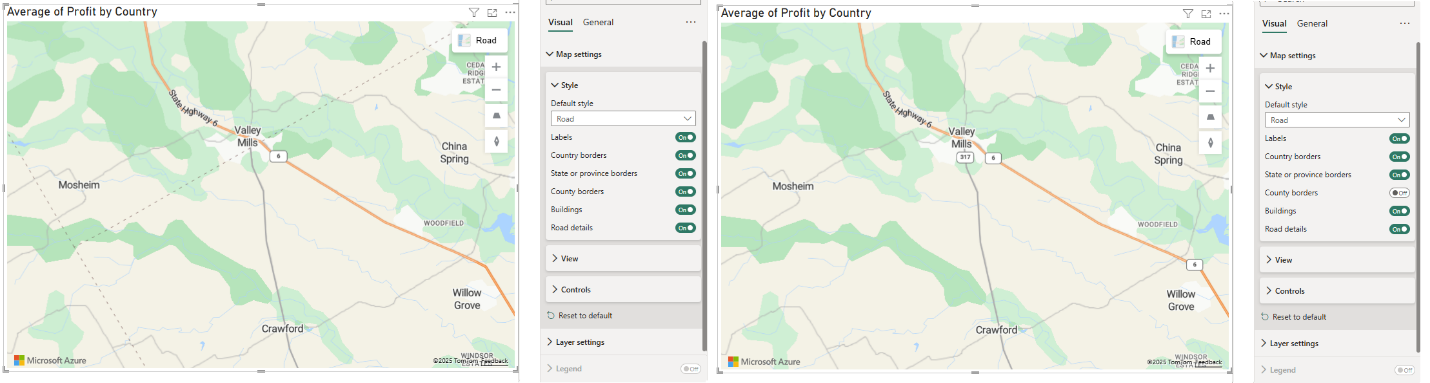Viewport: 1430px width, 383px height.
Task: Expand the View section in left pane
Action: [x=623, y=258]
